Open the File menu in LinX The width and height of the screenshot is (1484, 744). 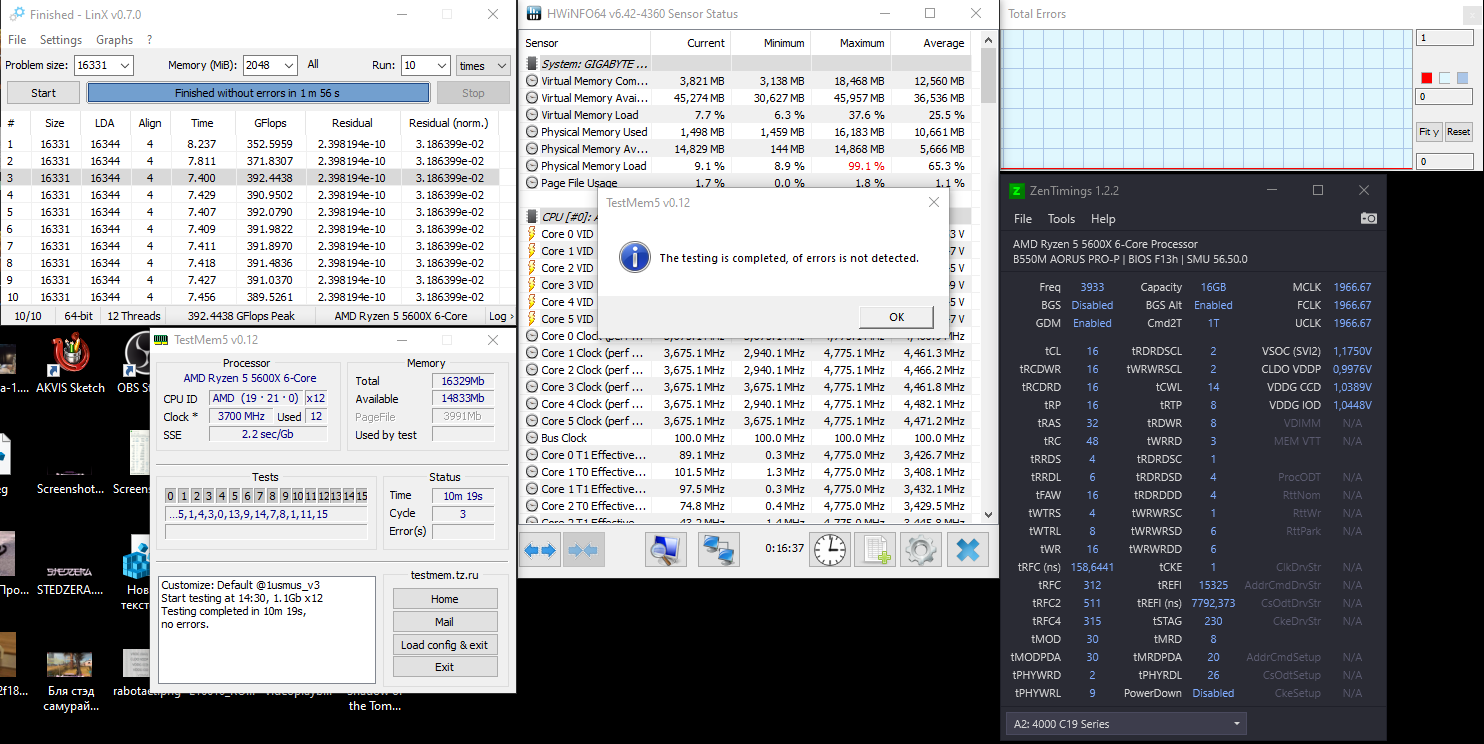pyautogui.click(x=17, y=40)
